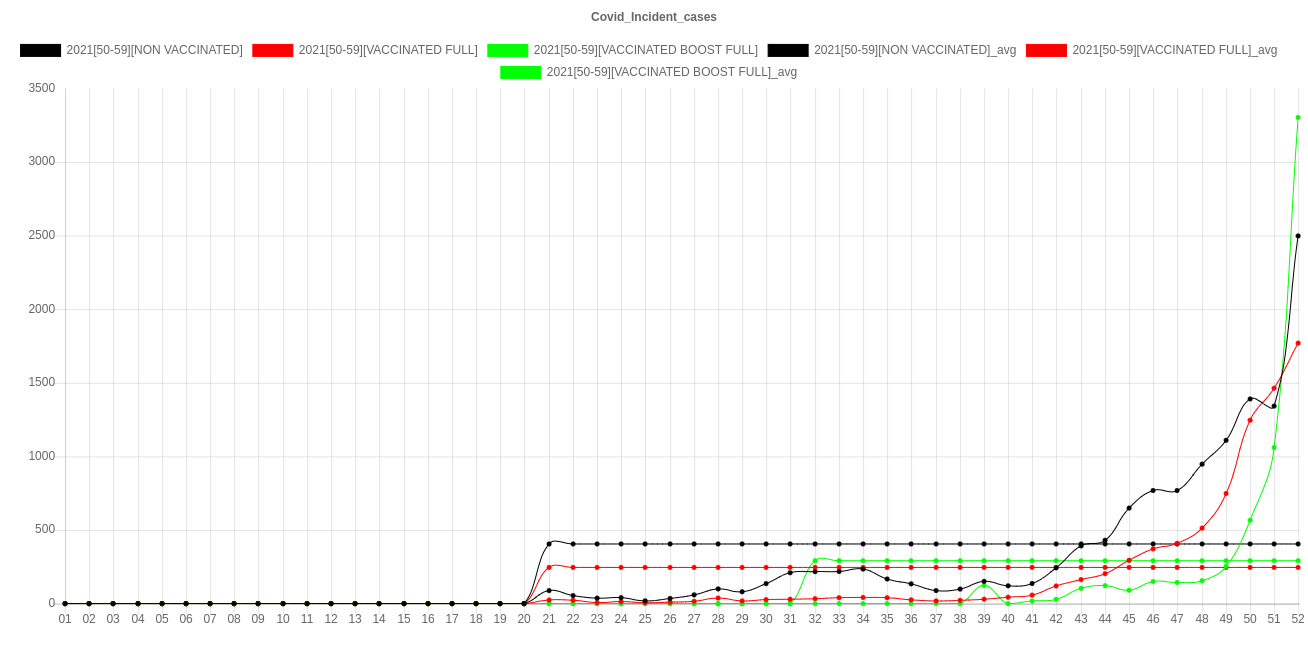This screenshot has height=654, width=1308.
Task: Click the rising green curve data point at week 50
Action: click(x=1250, y=520)
